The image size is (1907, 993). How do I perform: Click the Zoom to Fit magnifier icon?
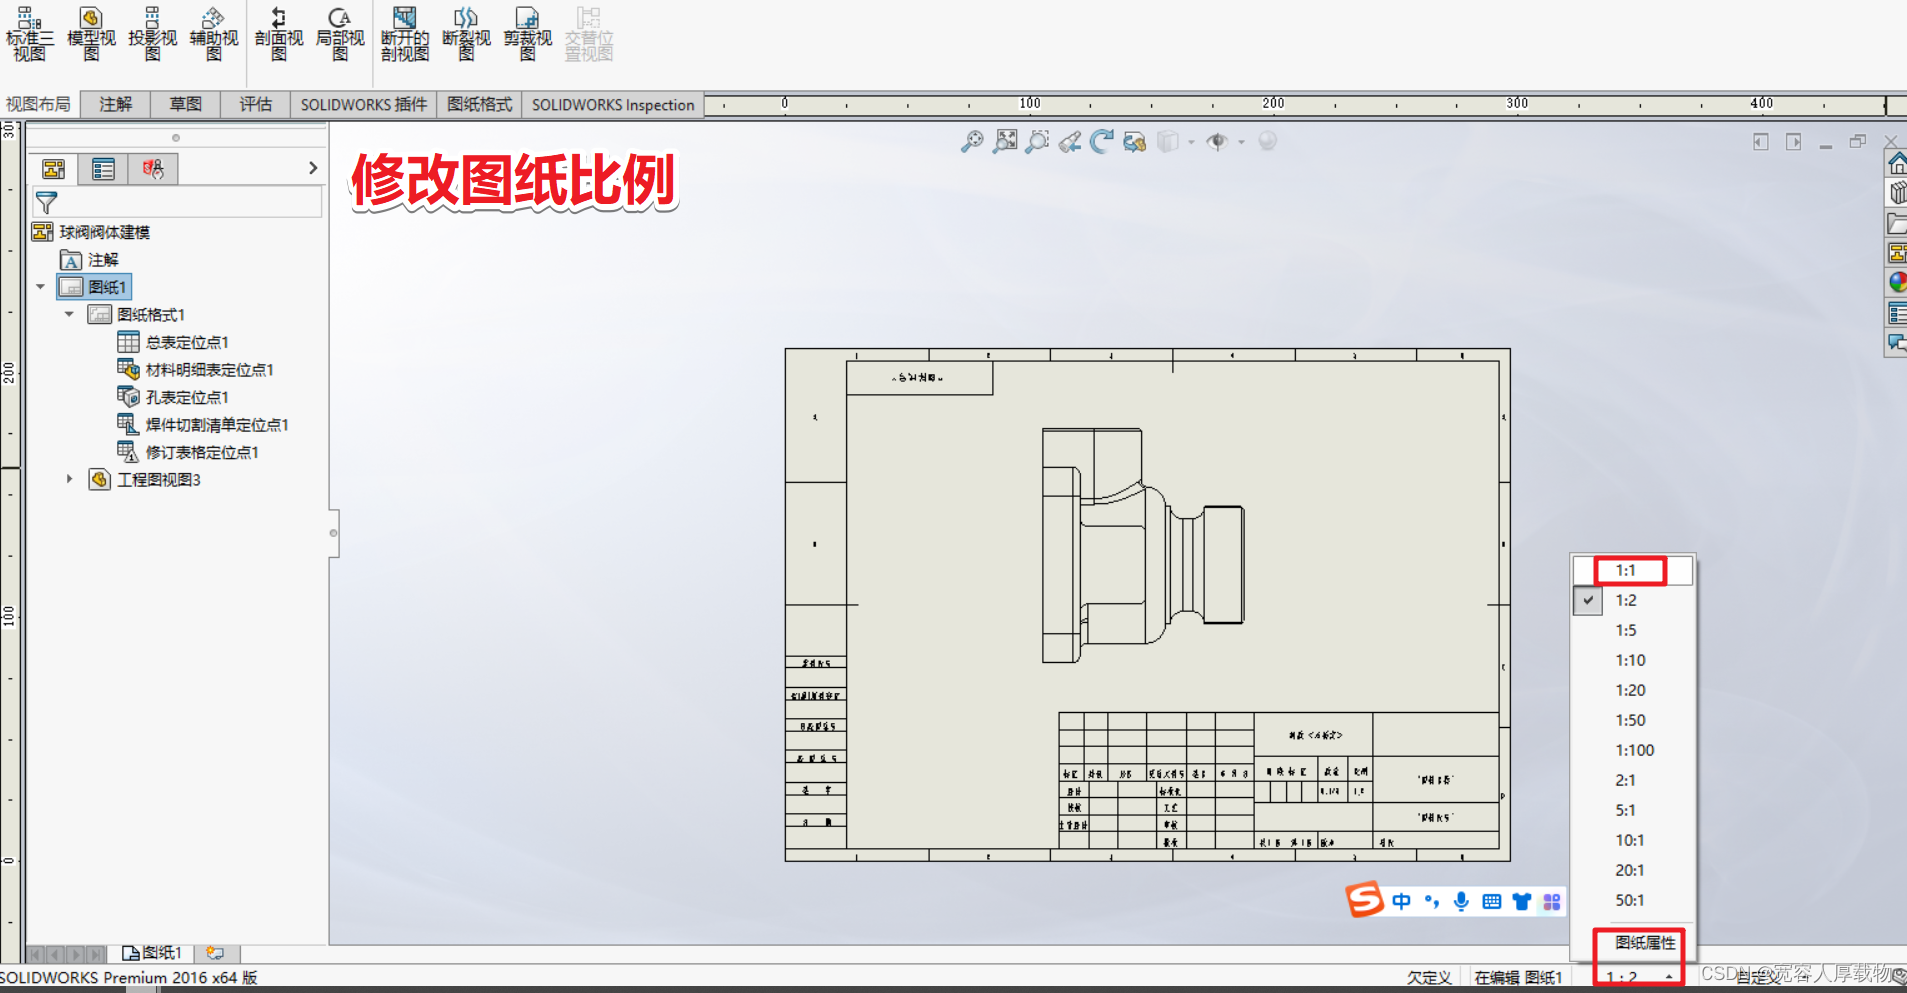pos(972,142)
